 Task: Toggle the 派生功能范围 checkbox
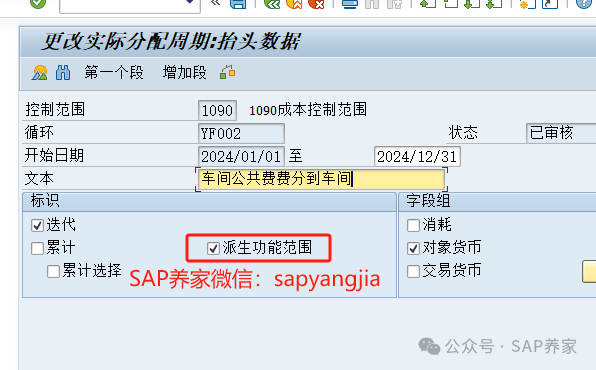click(x=213, y=248)
